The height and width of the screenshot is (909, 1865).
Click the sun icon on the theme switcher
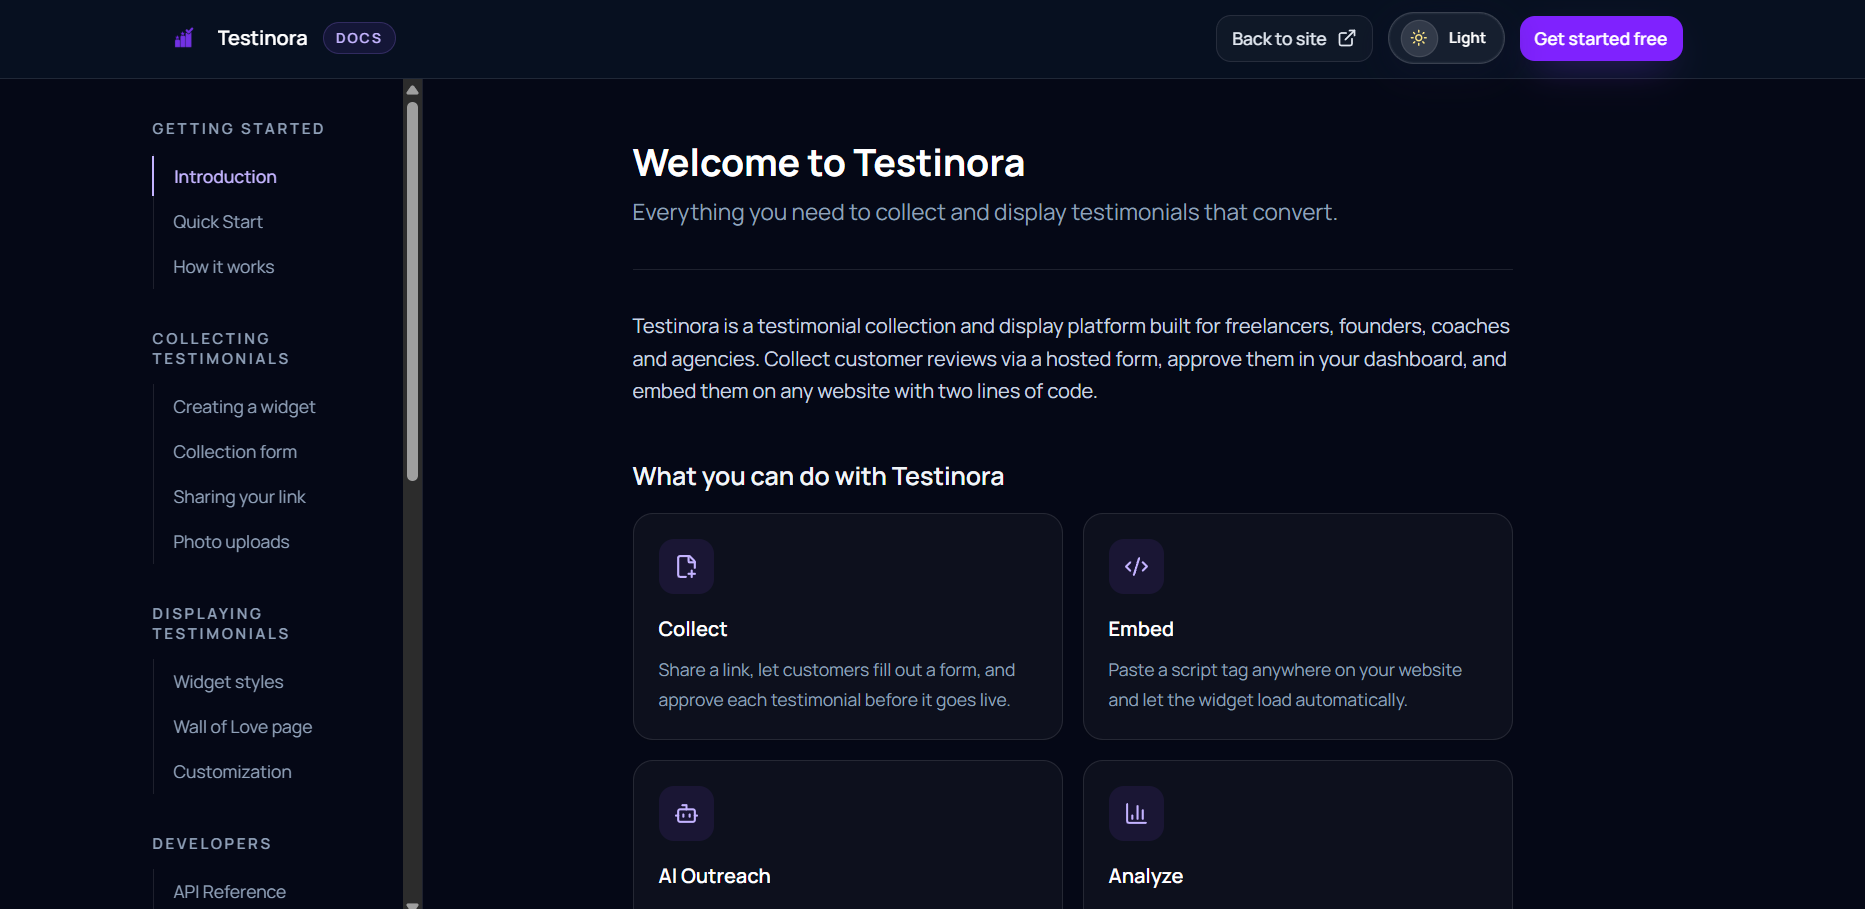[x=1418, y=37]
